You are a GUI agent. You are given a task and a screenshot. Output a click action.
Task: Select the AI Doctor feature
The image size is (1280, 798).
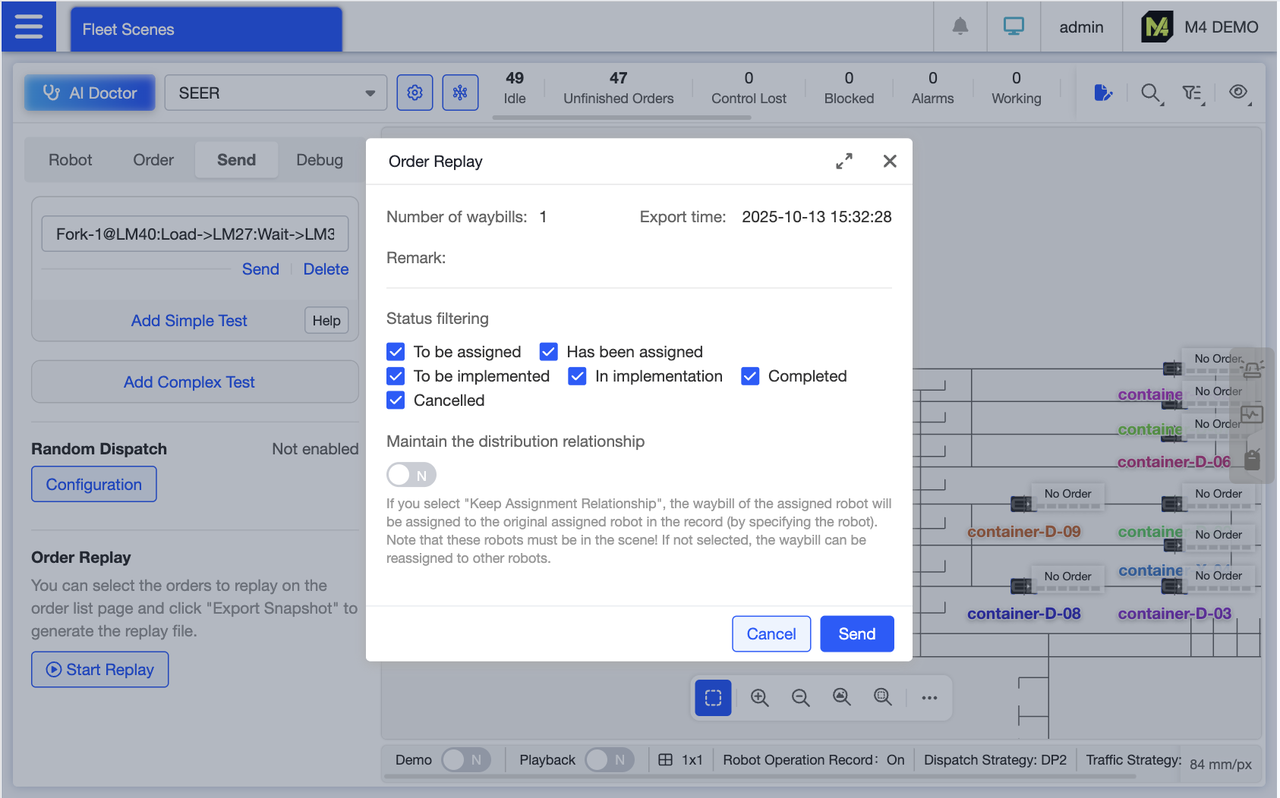pos(89,92)
